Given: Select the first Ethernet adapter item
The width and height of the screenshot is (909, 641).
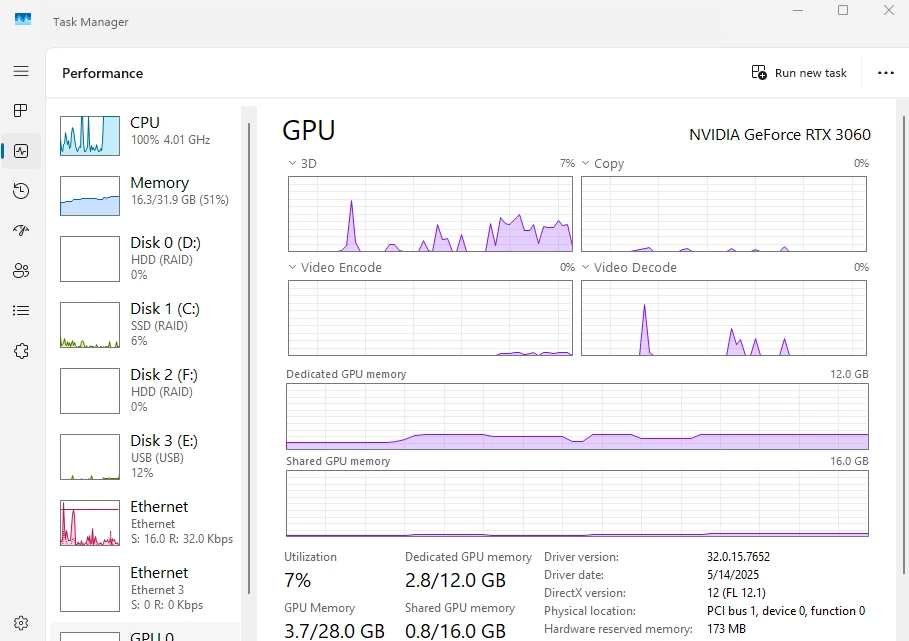Looking at the screenshot, I should pos(145,523).
